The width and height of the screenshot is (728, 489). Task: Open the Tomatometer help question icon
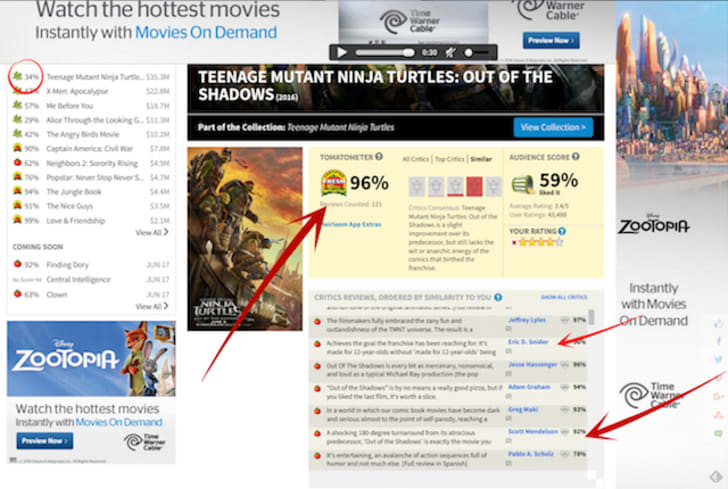pos(379,157)
